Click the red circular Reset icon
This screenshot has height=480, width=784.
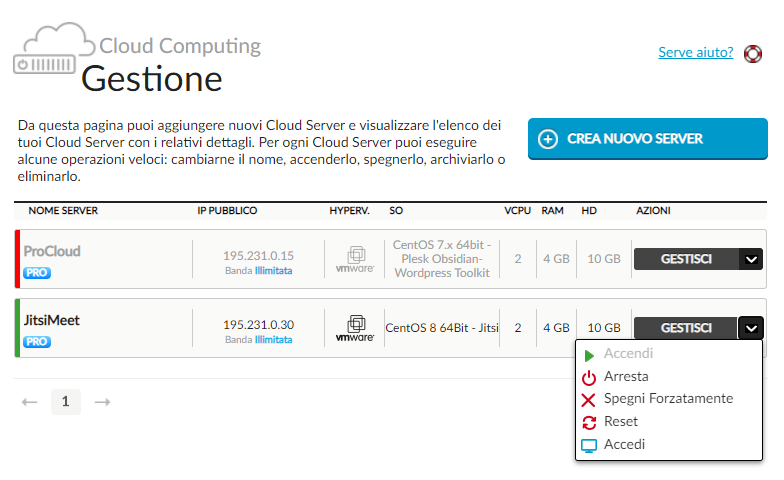589,422
